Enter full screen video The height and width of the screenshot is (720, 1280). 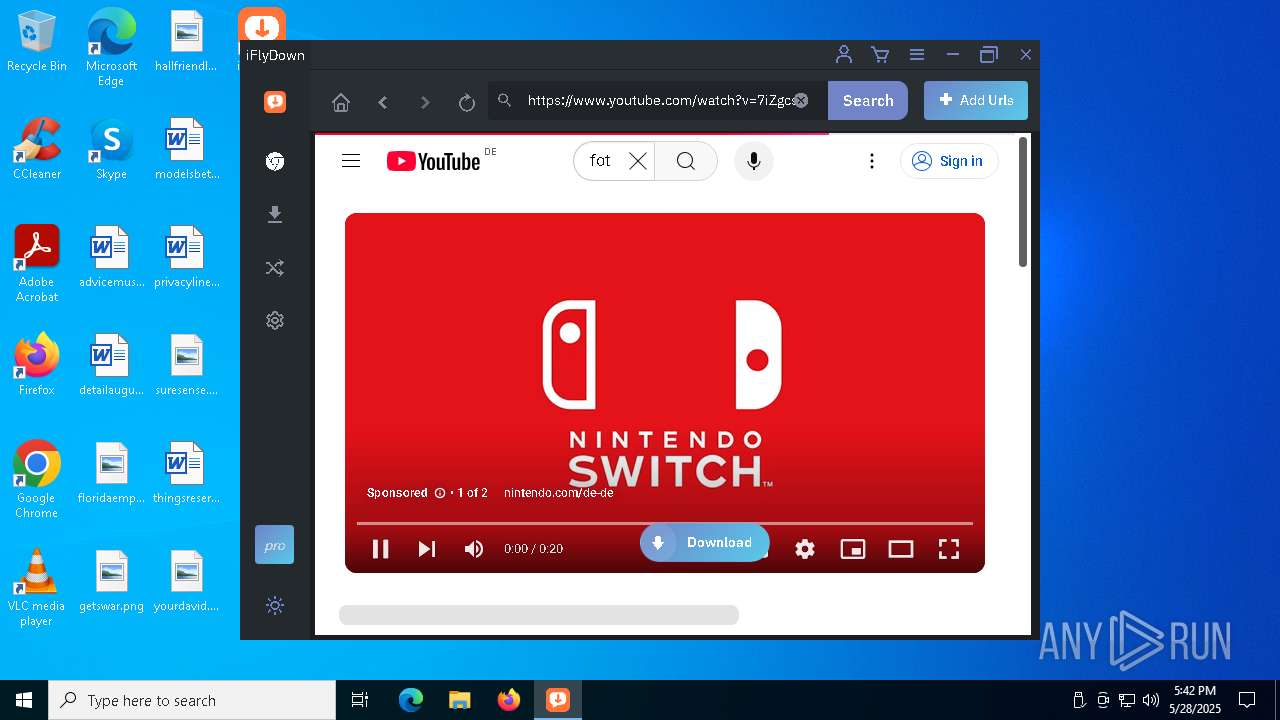tap(949, 548)
